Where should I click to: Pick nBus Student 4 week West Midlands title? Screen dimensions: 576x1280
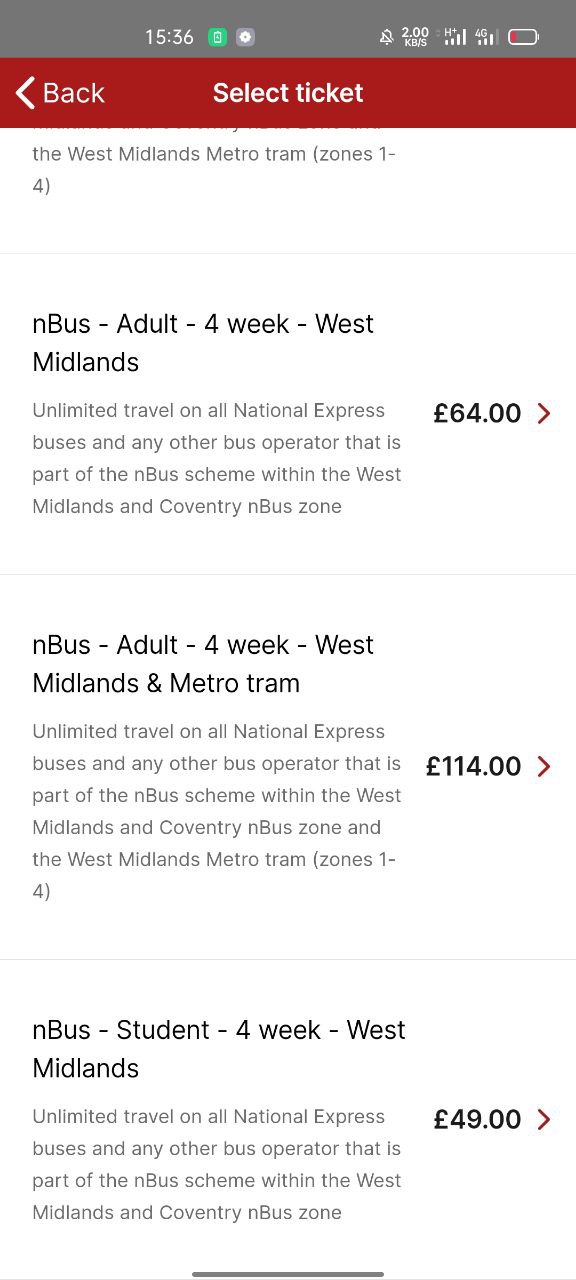click(219, 1049)
